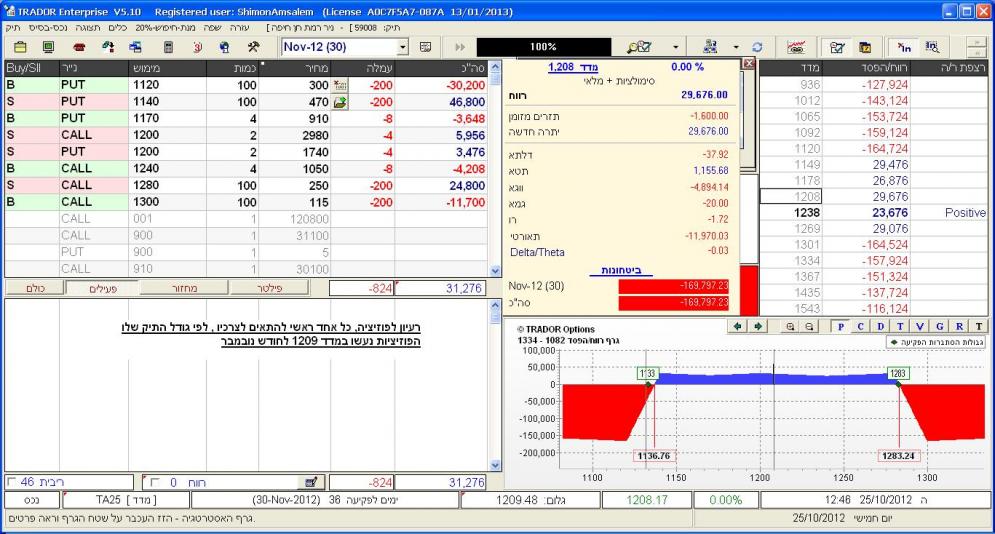Open the dropdown arrow beside the magnifier checklist icon
995x534 pixels.
[674, 47]
